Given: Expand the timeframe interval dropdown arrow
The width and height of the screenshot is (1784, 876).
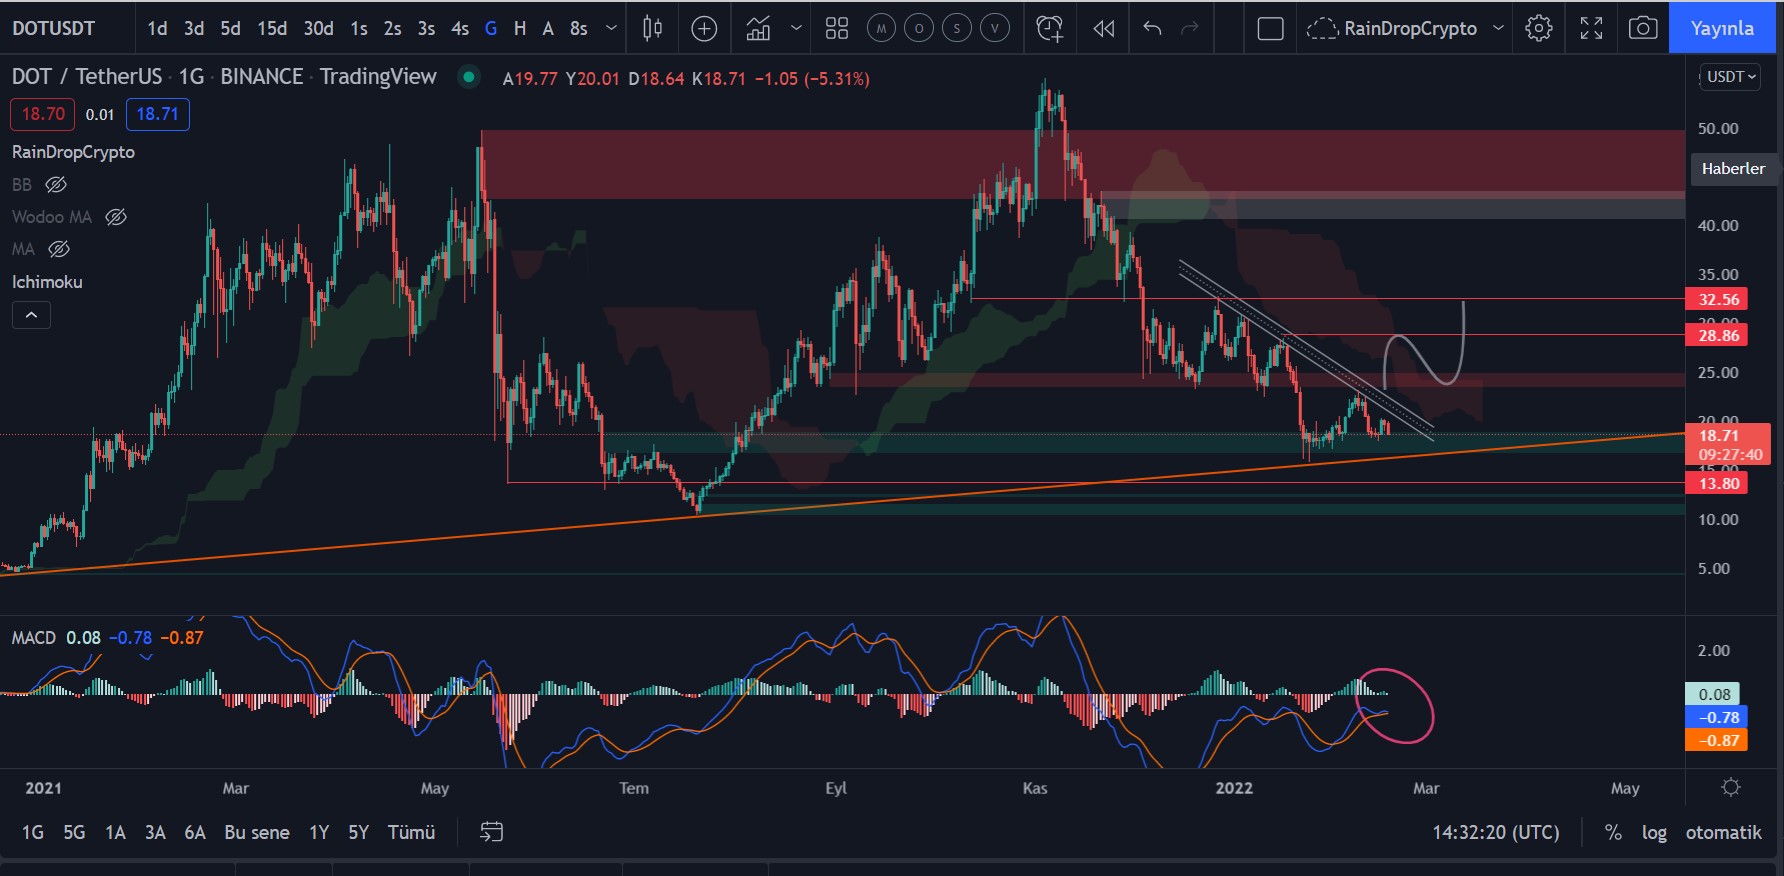Looking at the screenshot, I should pyautogui.click(x=611, y=29).
